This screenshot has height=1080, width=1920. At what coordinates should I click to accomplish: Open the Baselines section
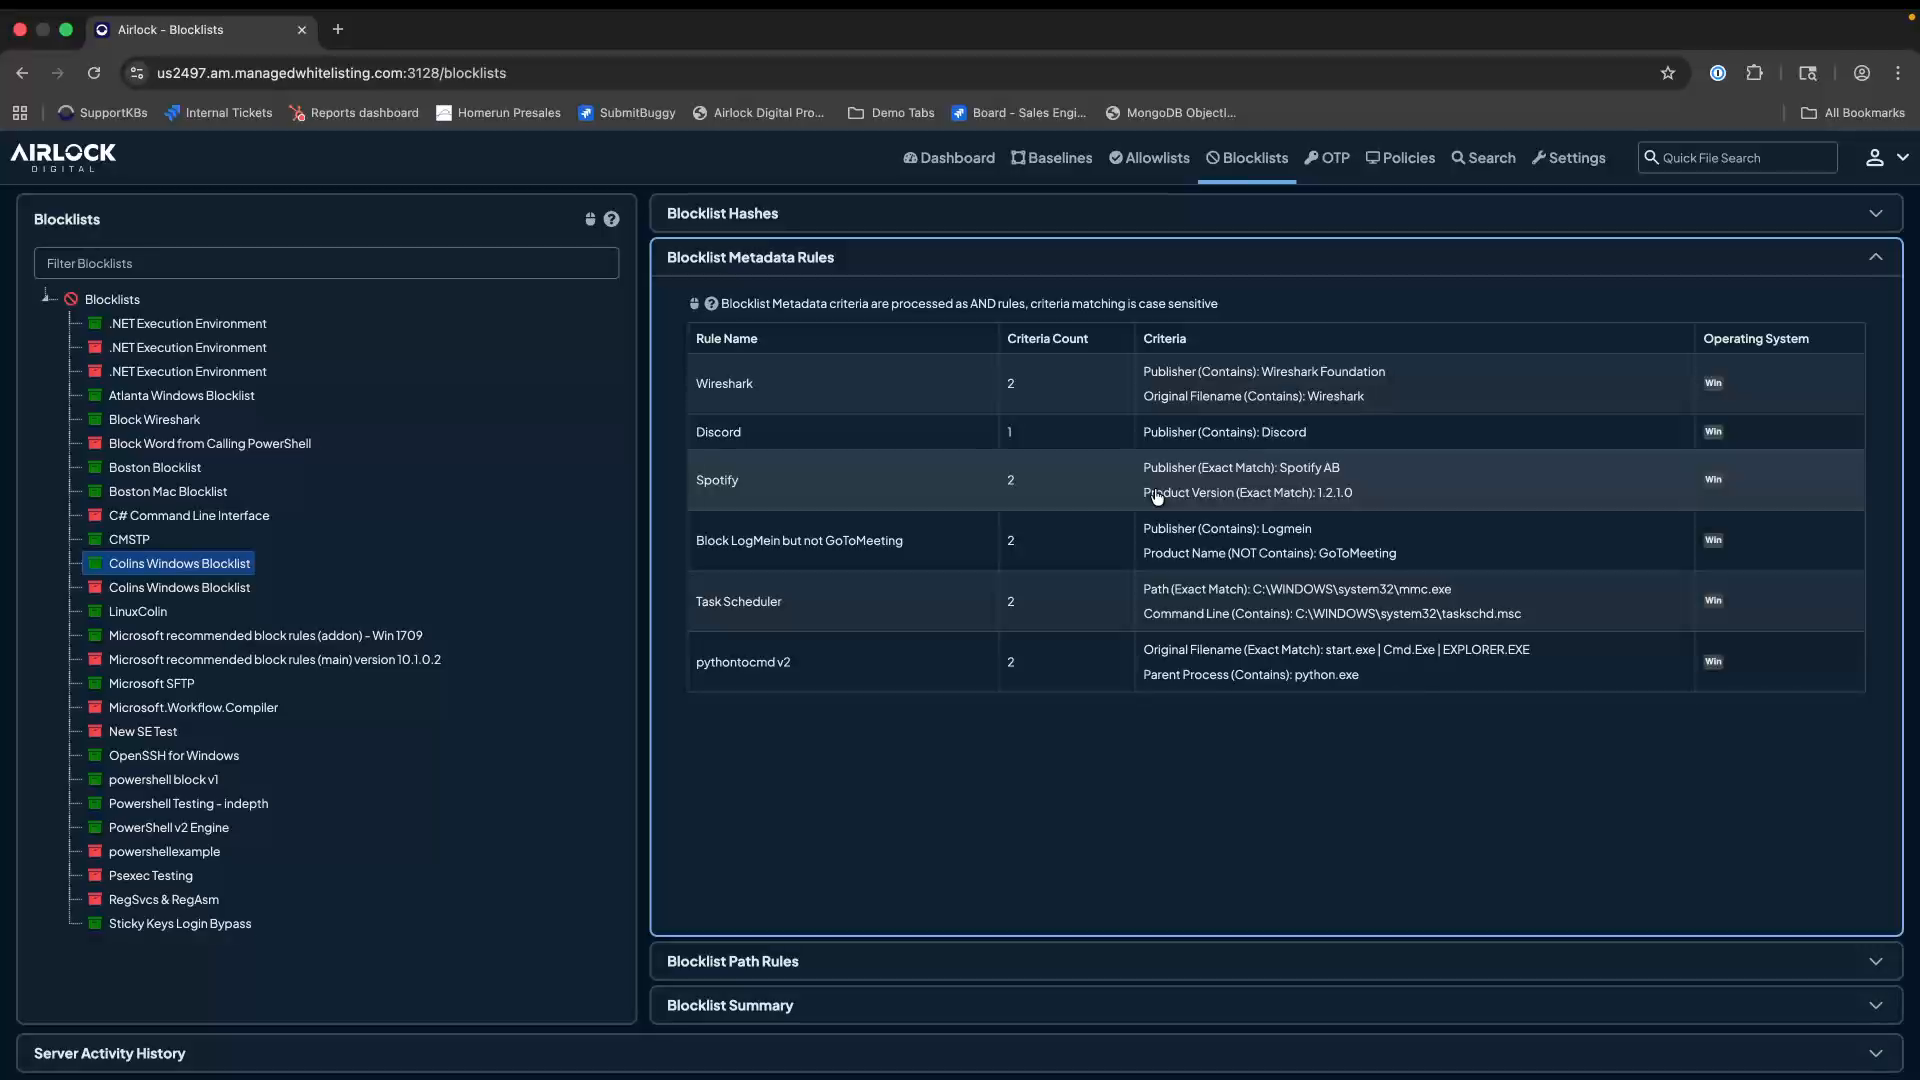pos(1051,157)
